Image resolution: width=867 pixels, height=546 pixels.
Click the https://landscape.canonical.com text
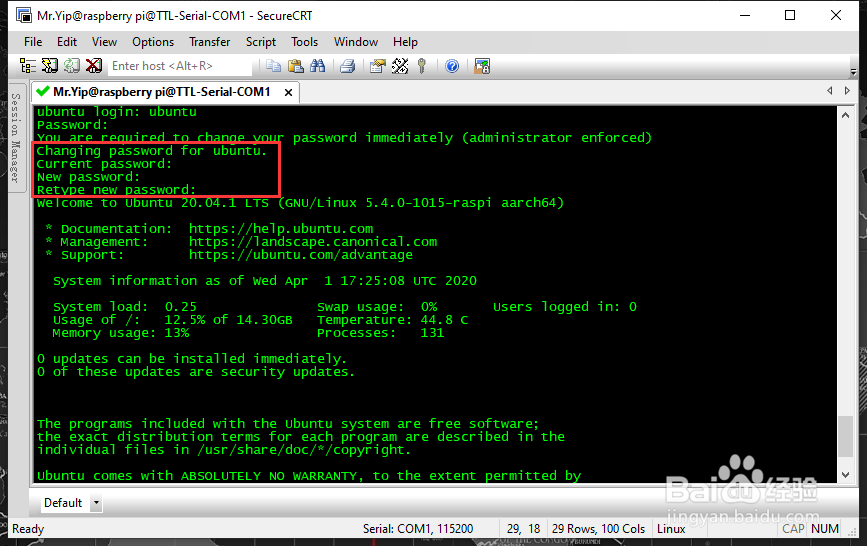pos(313,242)
